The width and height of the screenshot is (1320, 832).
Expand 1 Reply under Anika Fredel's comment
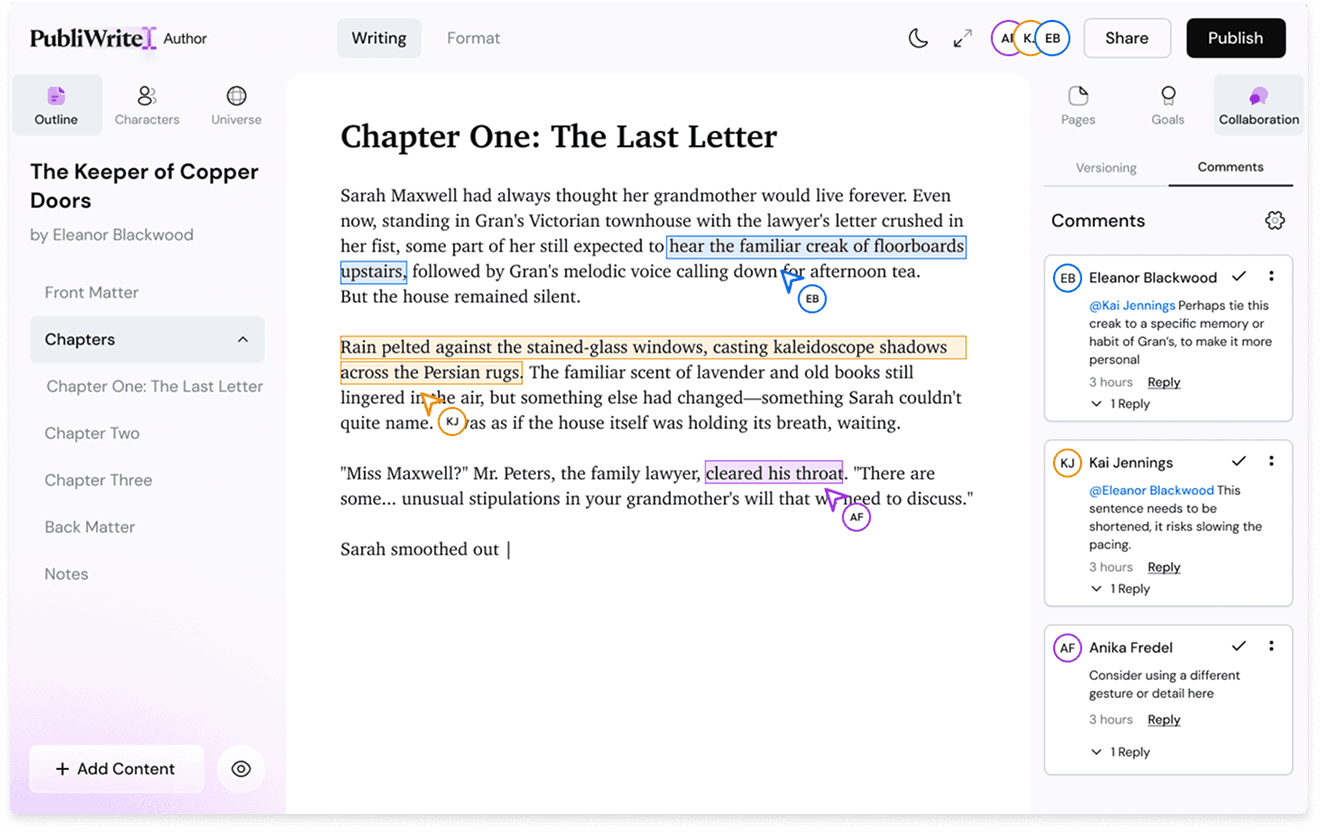(1121, 752)
